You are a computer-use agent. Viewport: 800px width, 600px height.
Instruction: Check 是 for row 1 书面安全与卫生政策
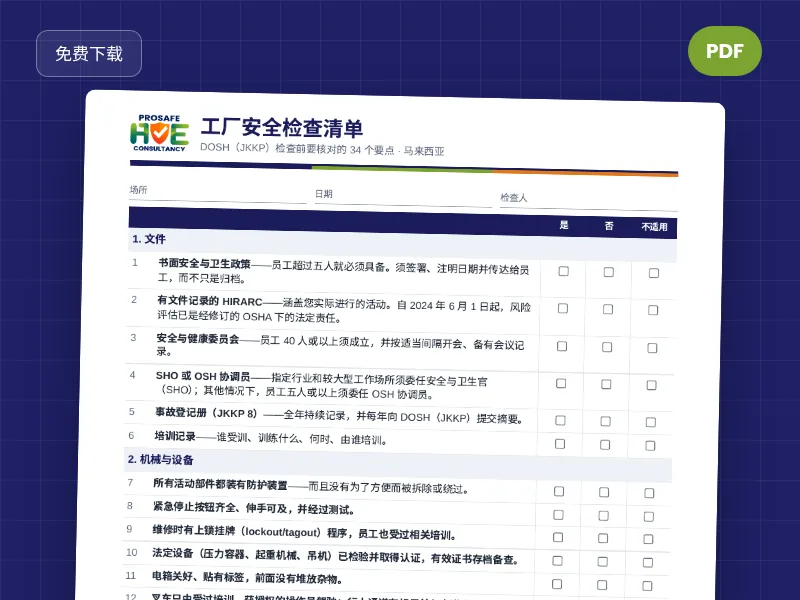[x=563, y=271]
